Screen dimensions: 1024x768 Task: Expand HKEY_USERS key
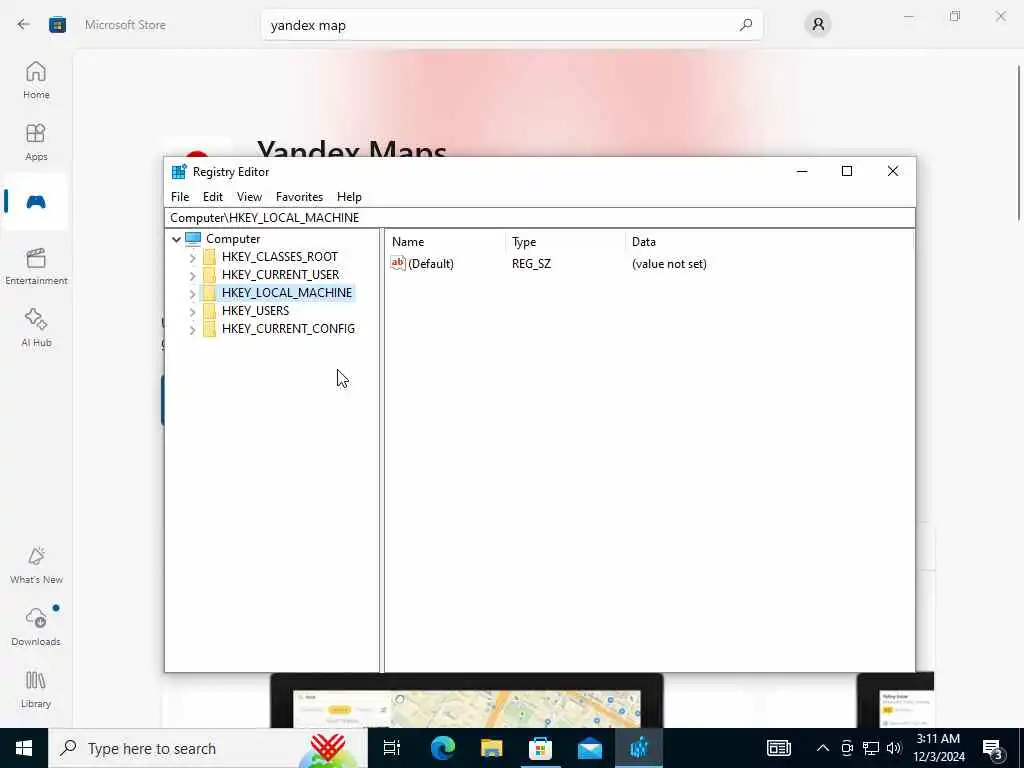[192, 311]
